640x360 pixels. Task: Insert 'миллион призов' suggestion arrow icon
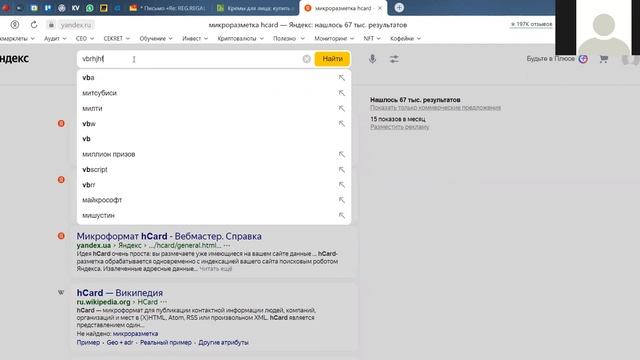click(342, 154)
